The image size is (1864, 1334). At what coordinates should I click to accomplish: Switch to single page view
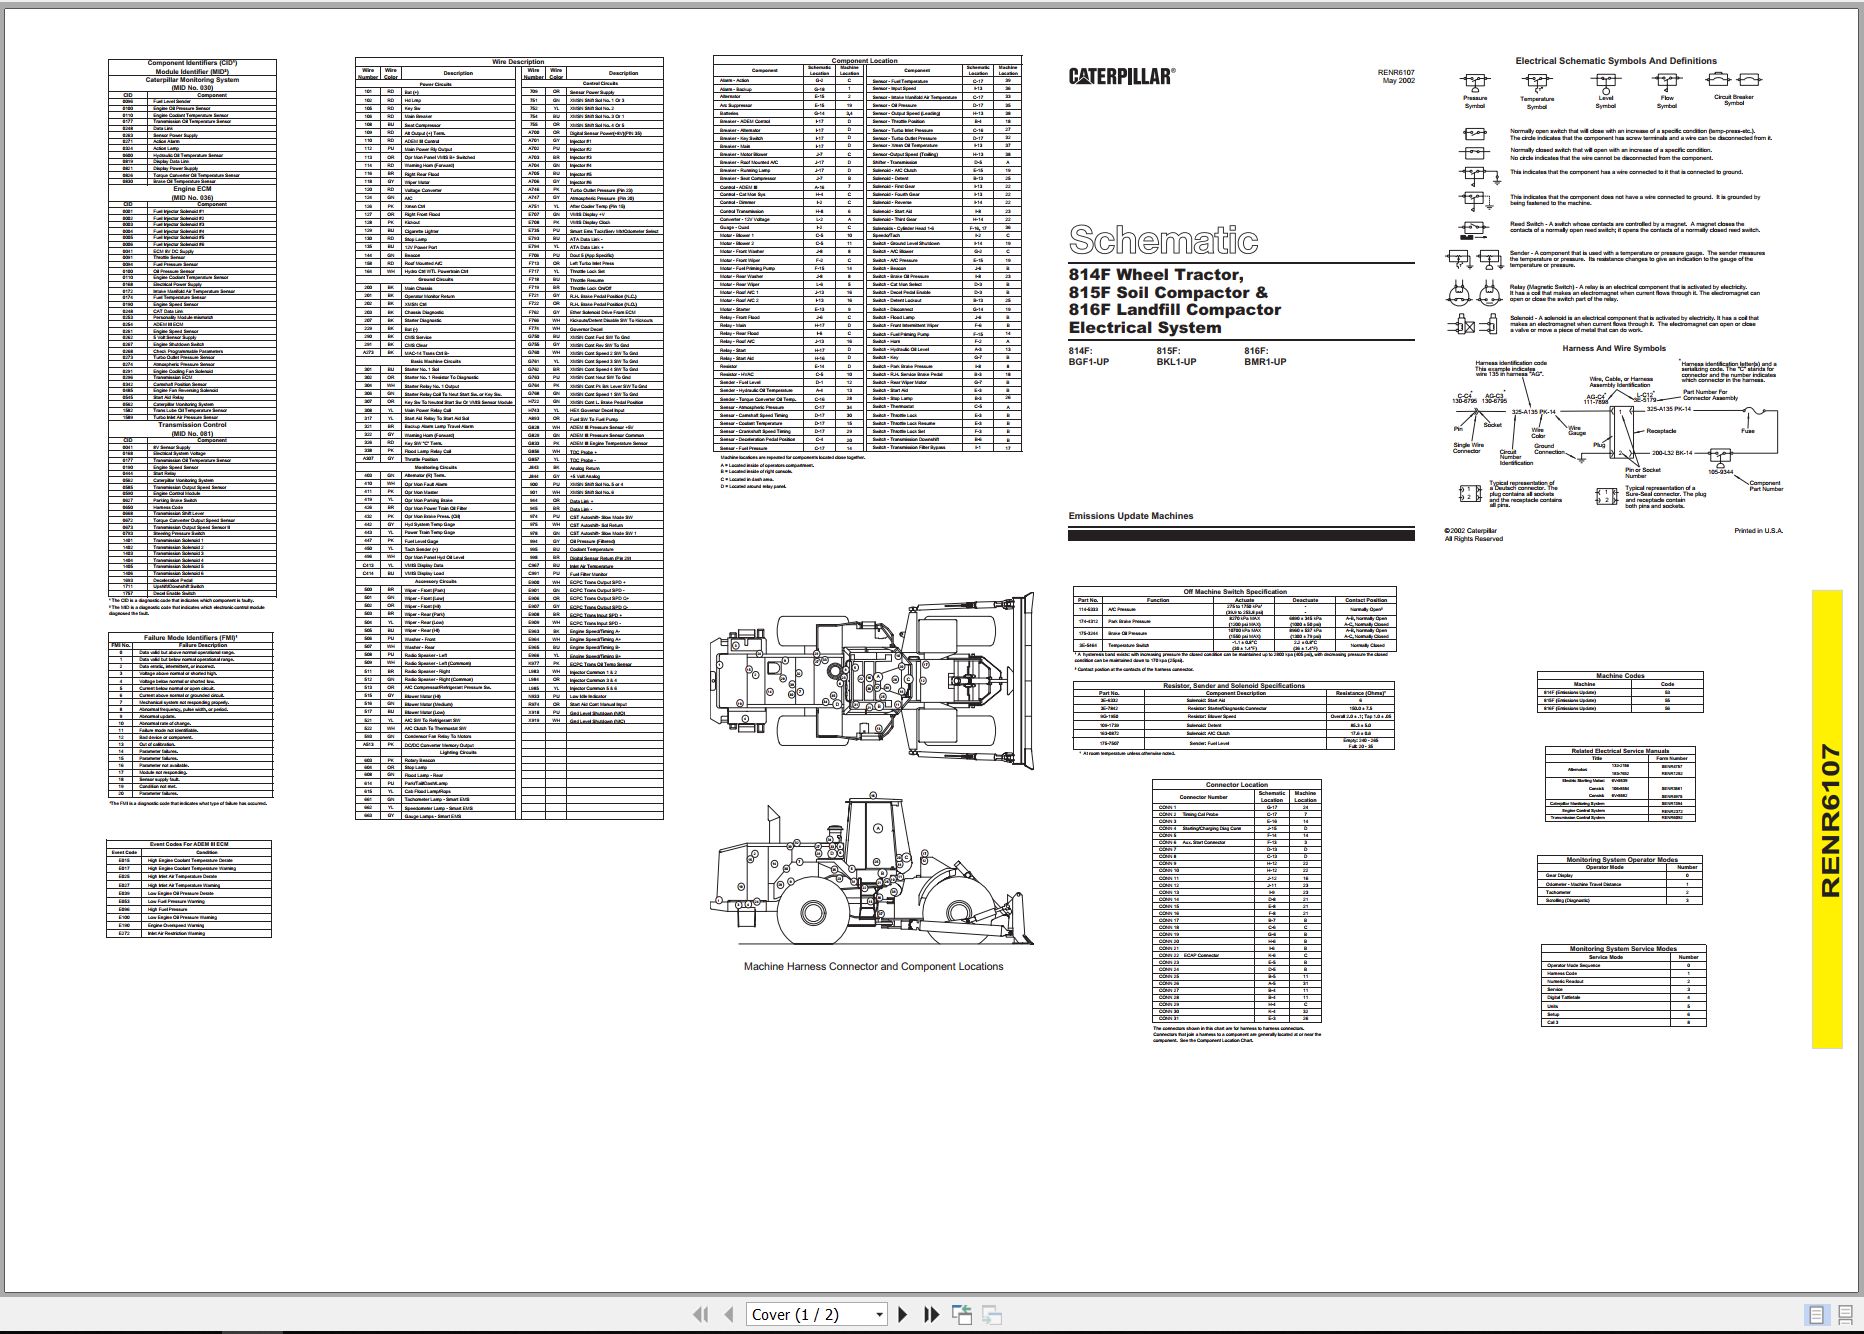click(x=1817, y=1315)
